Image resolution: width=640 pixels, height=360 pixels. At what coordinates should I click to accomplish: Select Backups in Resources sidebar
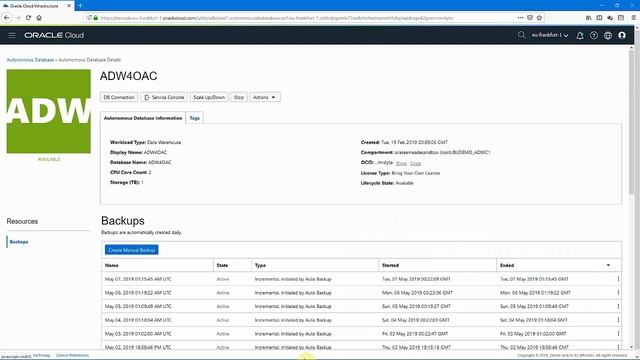click(x=19, y=242)
